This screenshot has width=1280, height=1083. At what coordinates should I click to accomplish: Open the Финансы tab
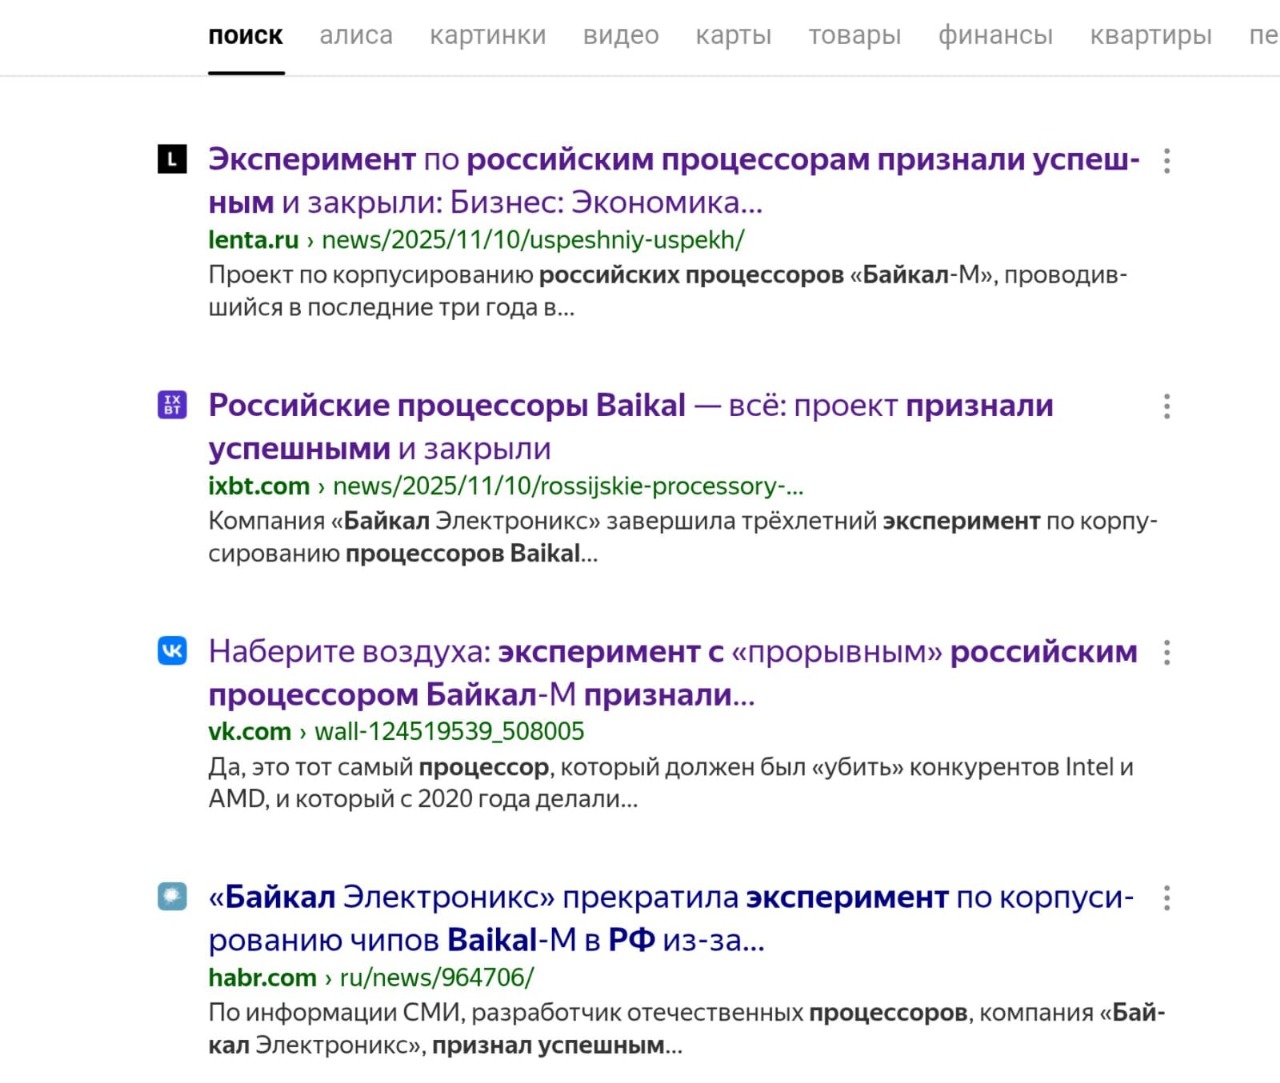coord(995,36)
